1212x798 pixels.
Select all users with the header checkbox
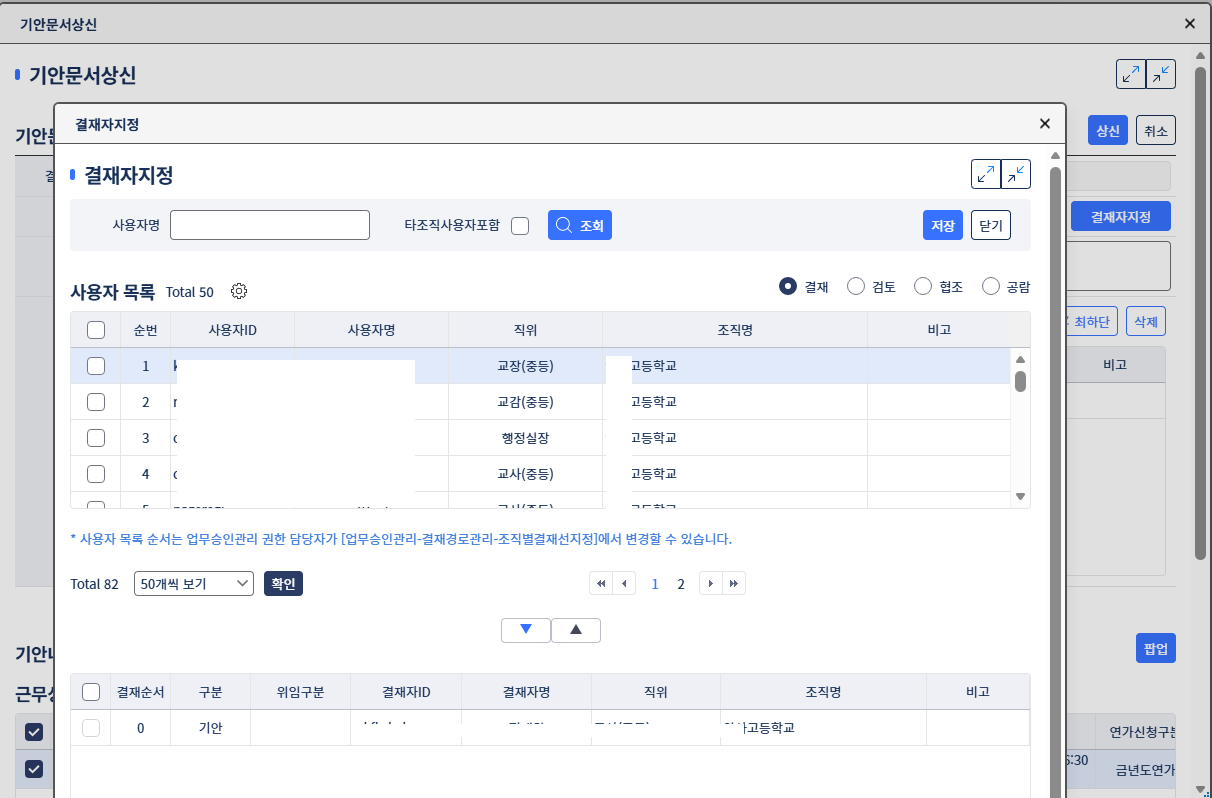click(96, 330)
